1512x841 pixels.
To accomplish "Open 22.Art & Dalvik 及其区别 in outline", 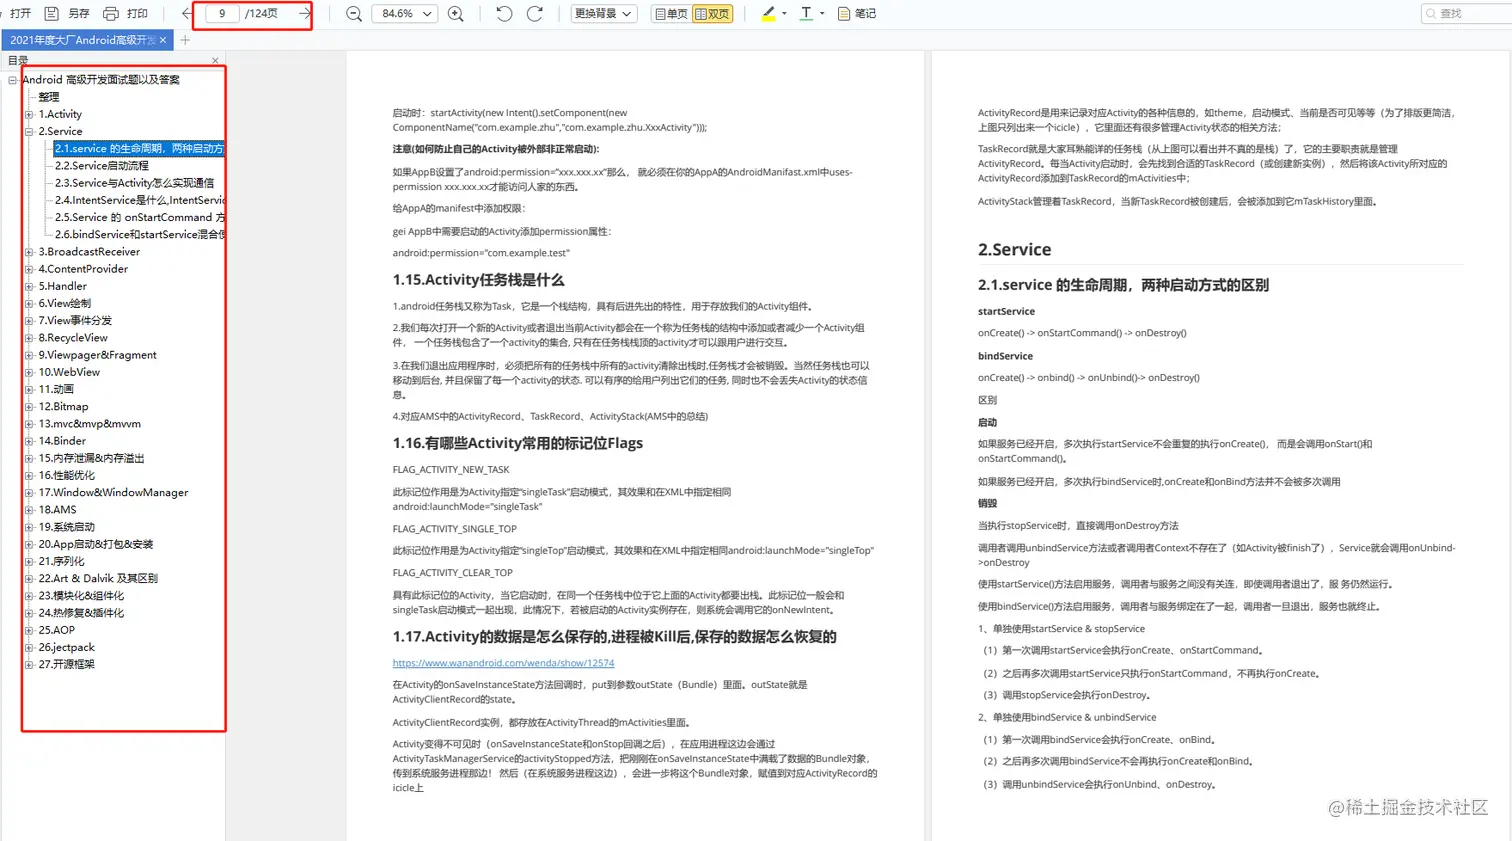I will (x=98, y=578).
